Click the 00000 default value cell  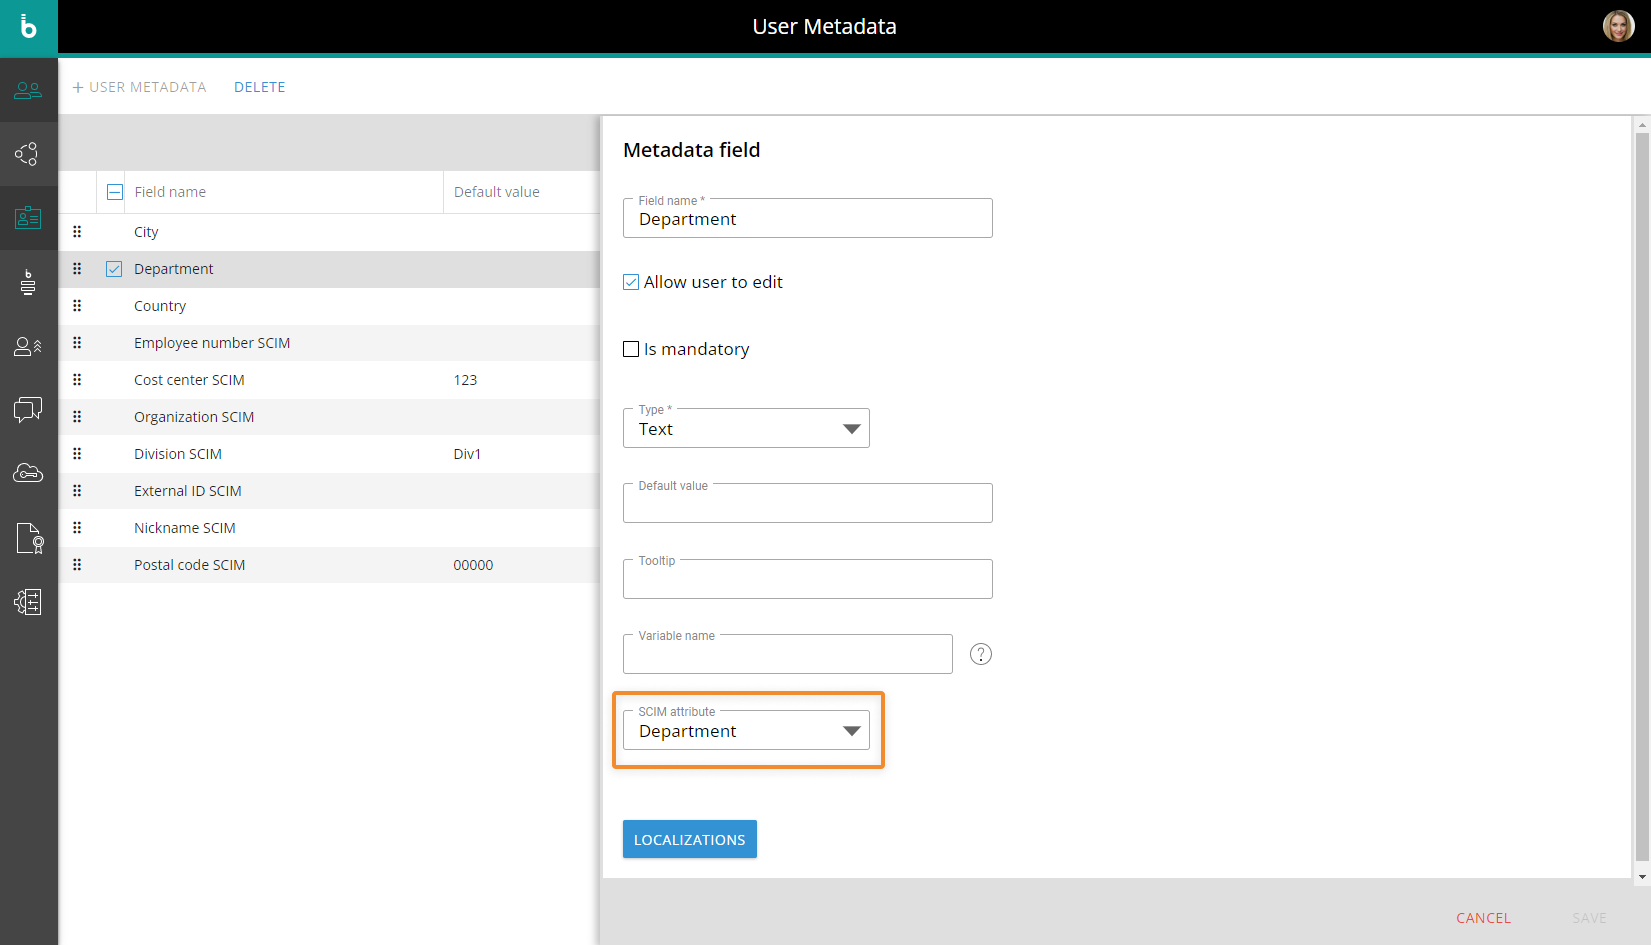[x=473, y=565]
